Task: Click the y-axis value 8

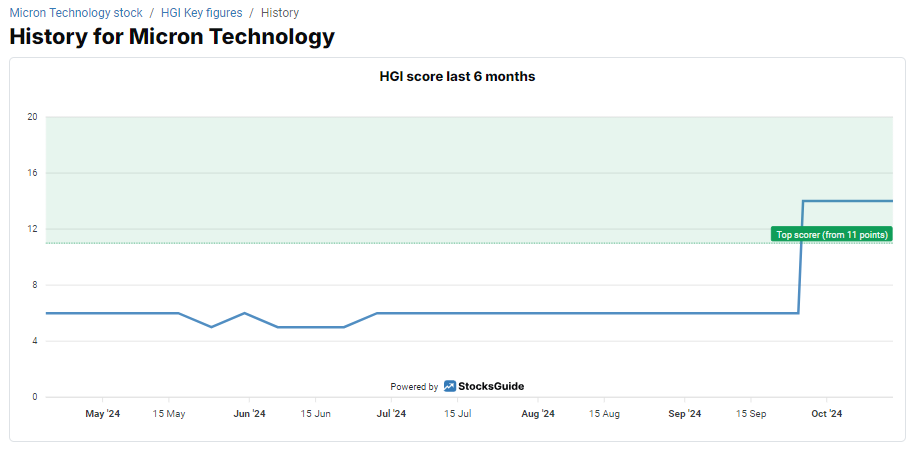Action: tap(35, 285)
